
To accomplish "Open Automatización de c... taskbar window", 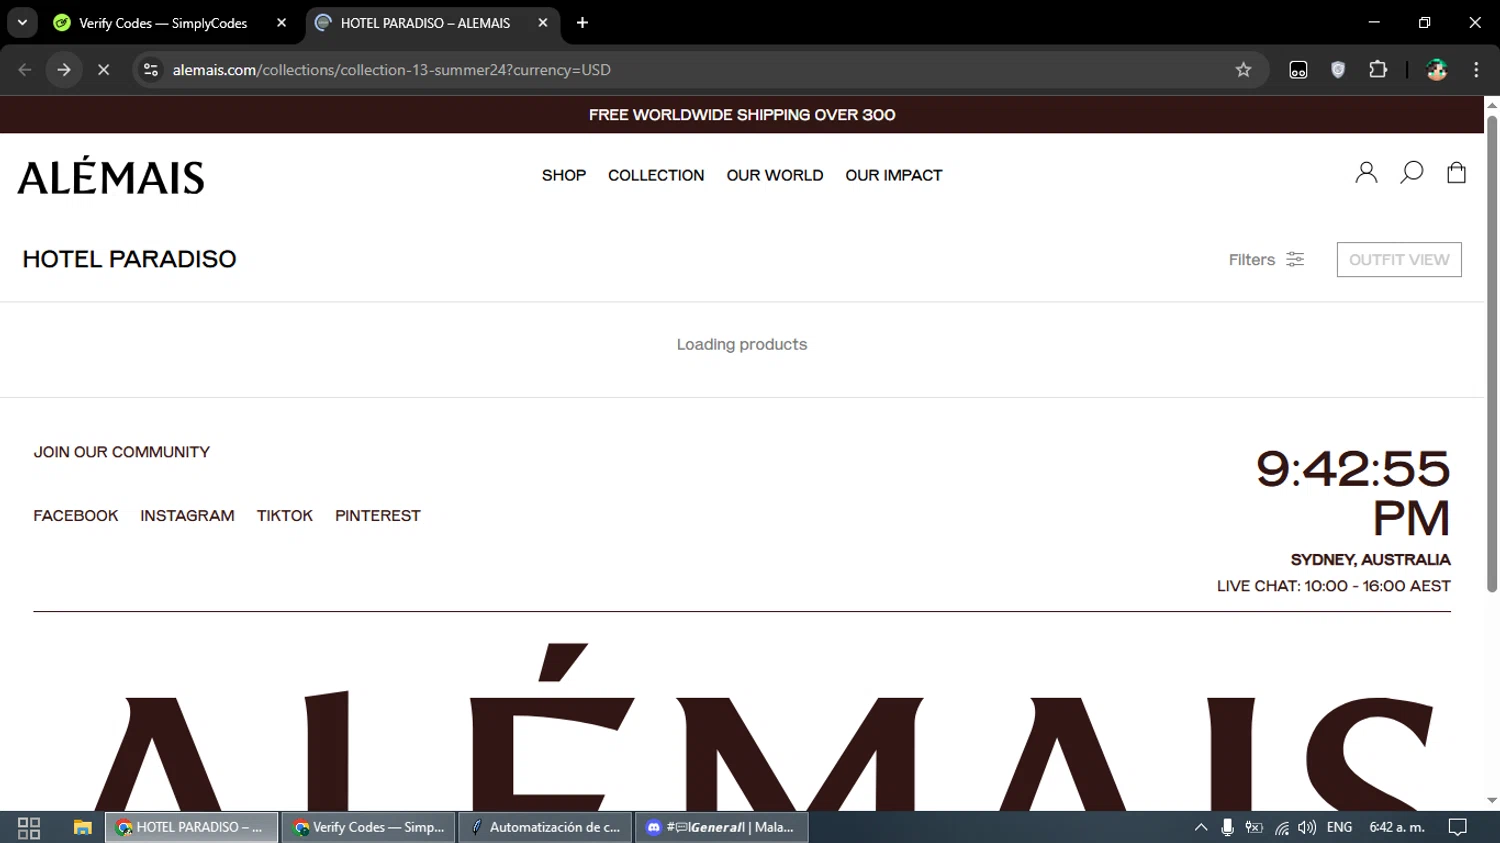I will point(546,828).
